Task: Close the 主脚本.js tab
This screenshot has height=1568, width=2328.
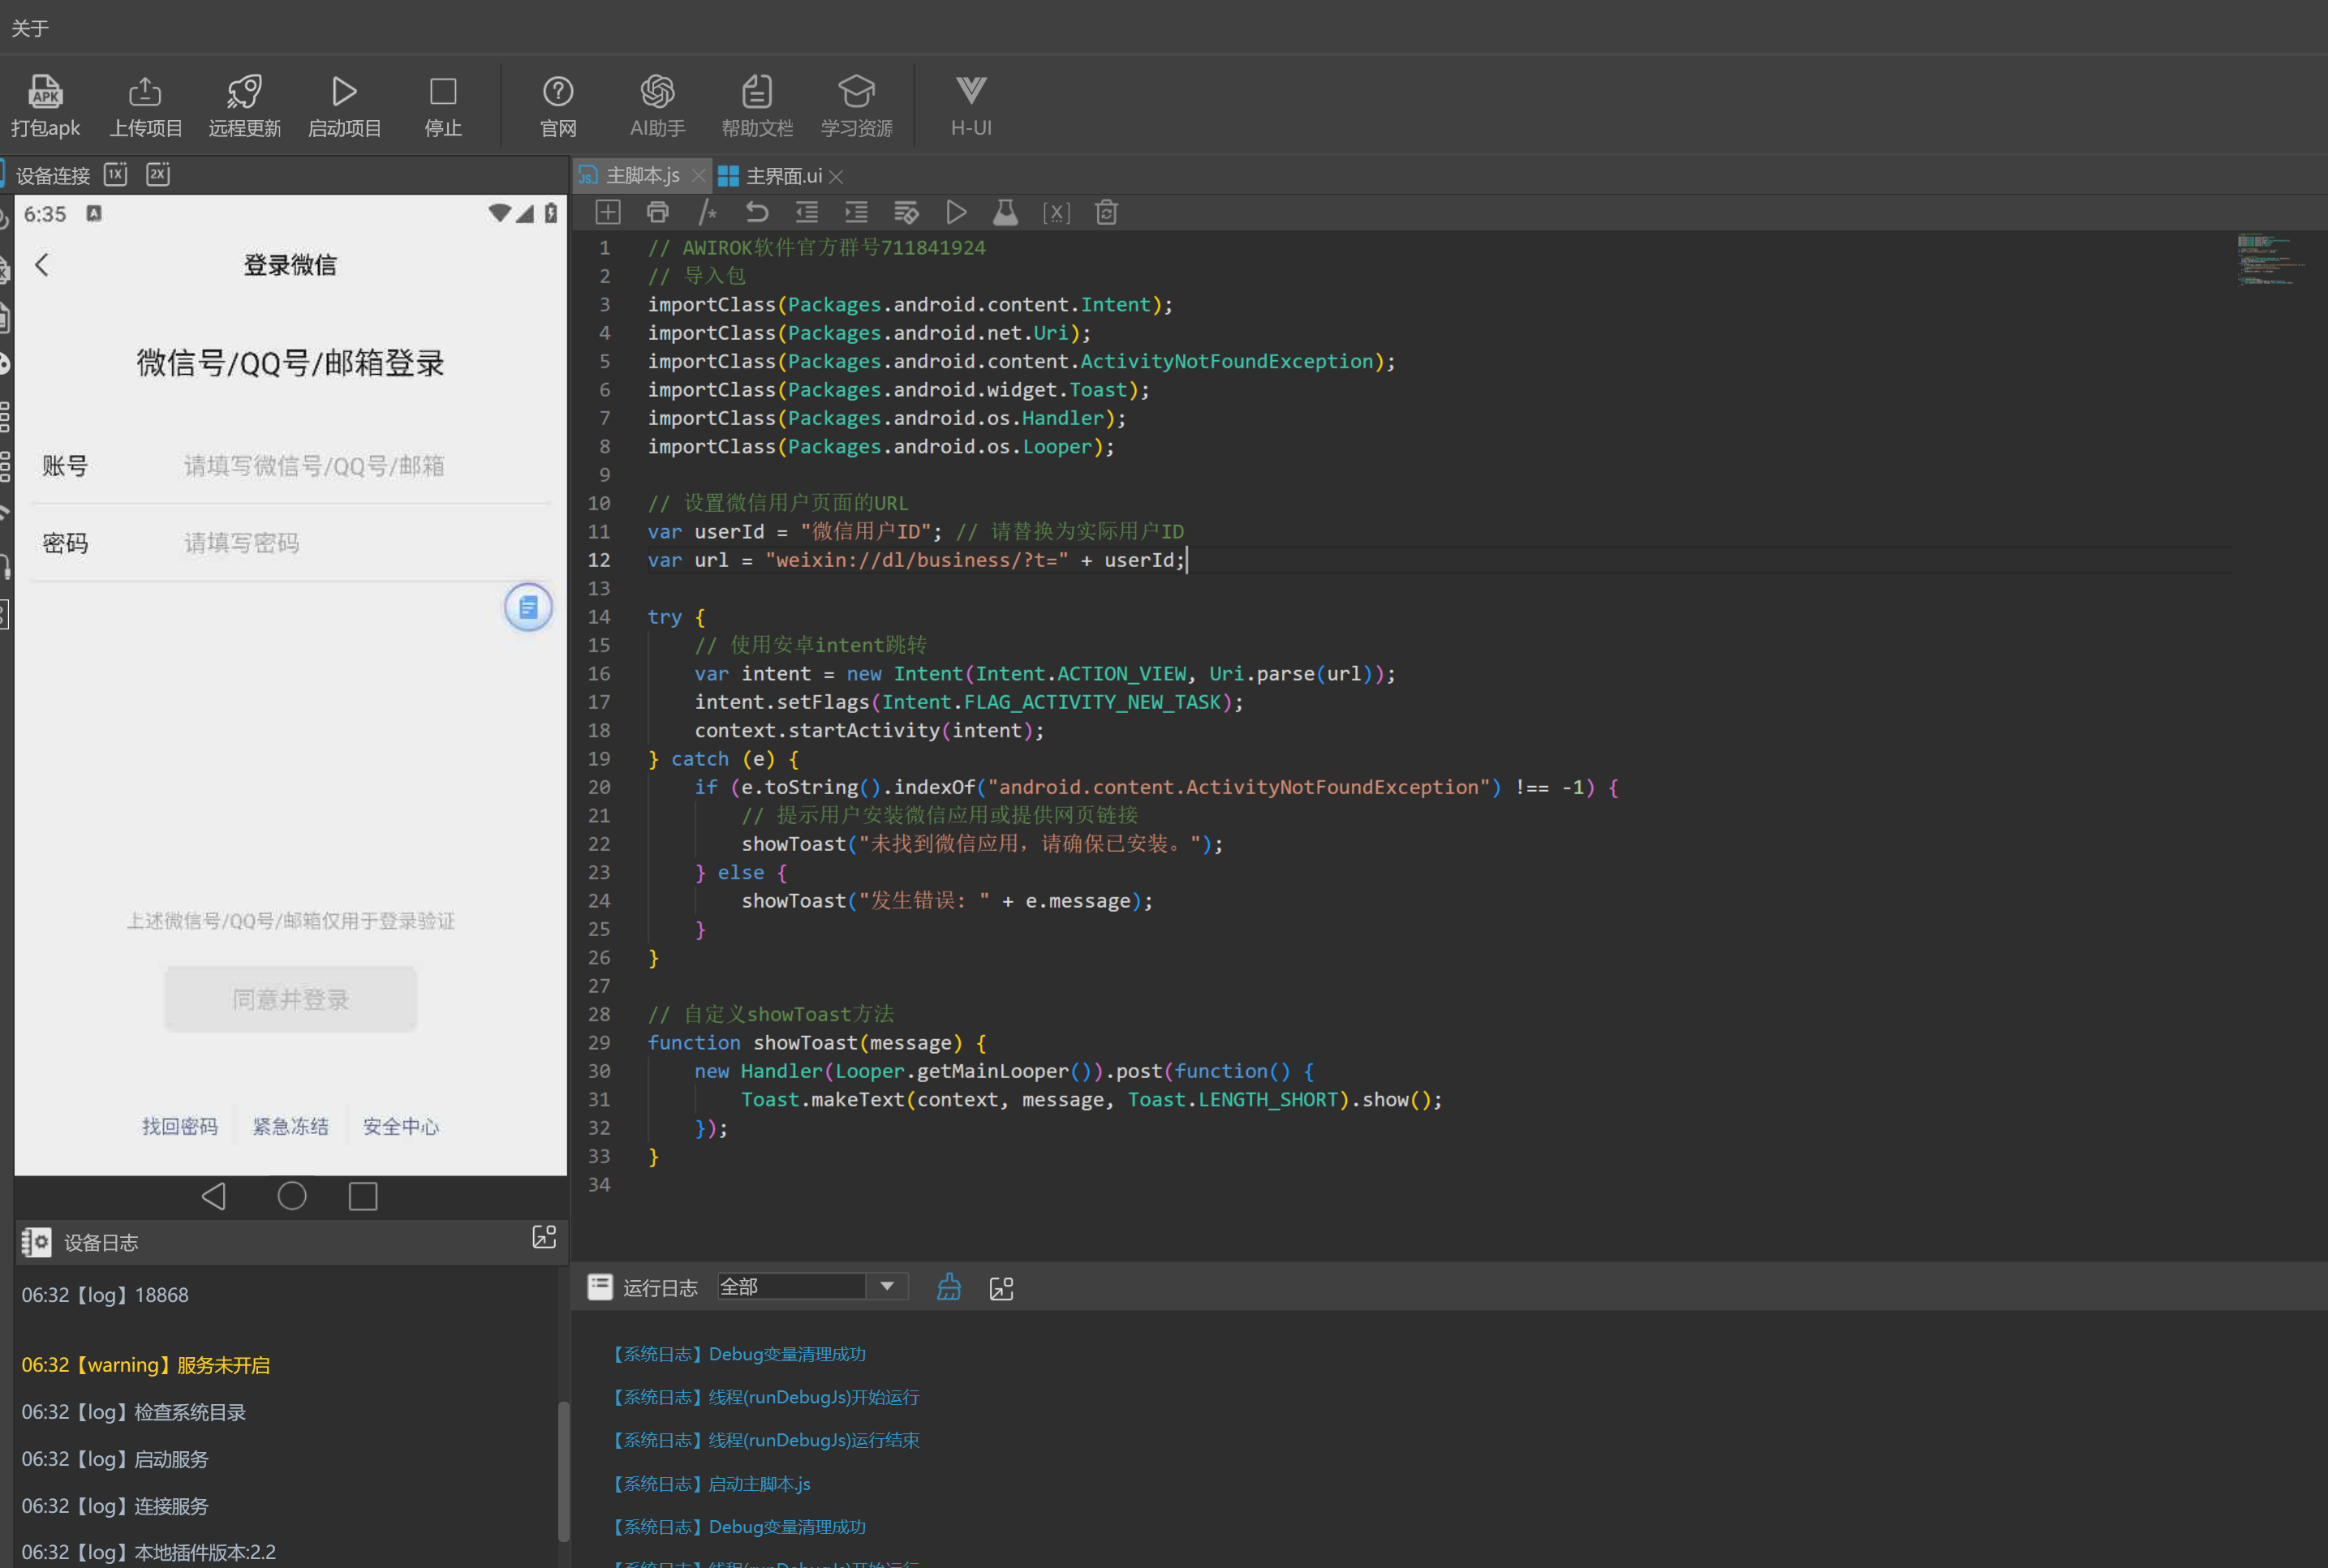Action: point(698,177)
